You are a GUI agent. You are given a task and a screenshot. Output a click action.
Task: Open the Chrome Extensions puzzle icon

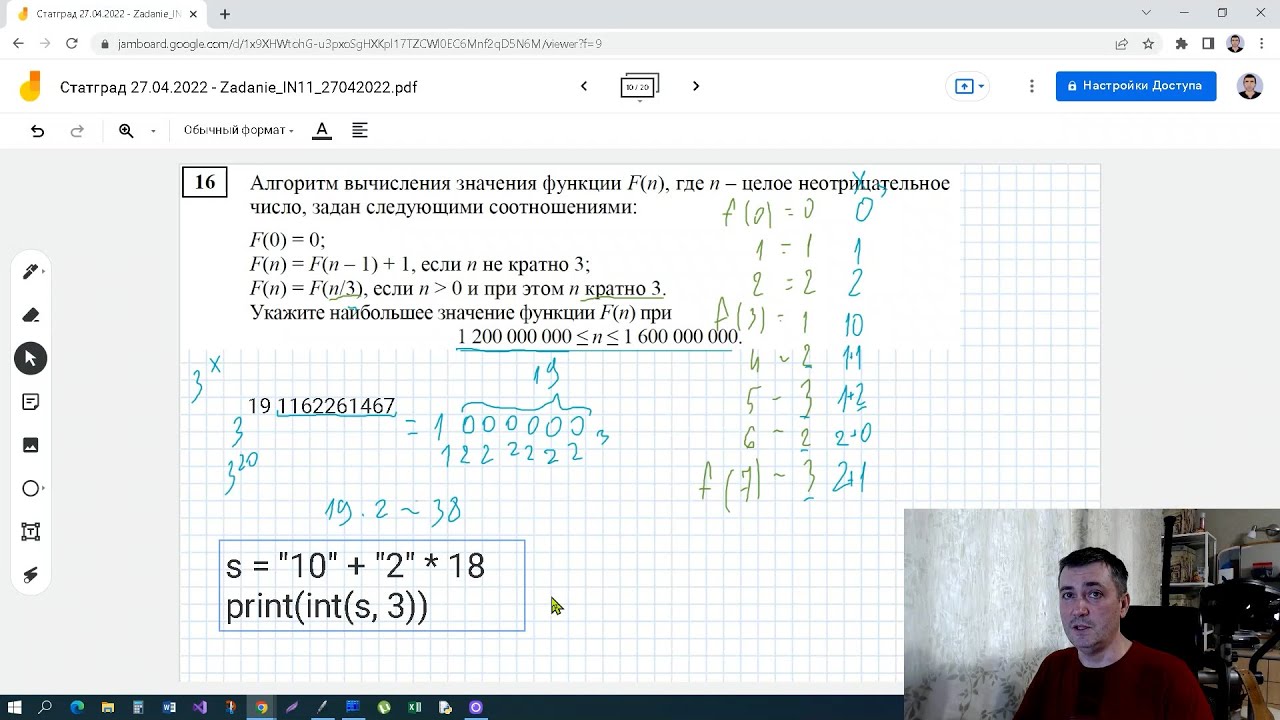pyautogui.click(x=1181, y=44)
